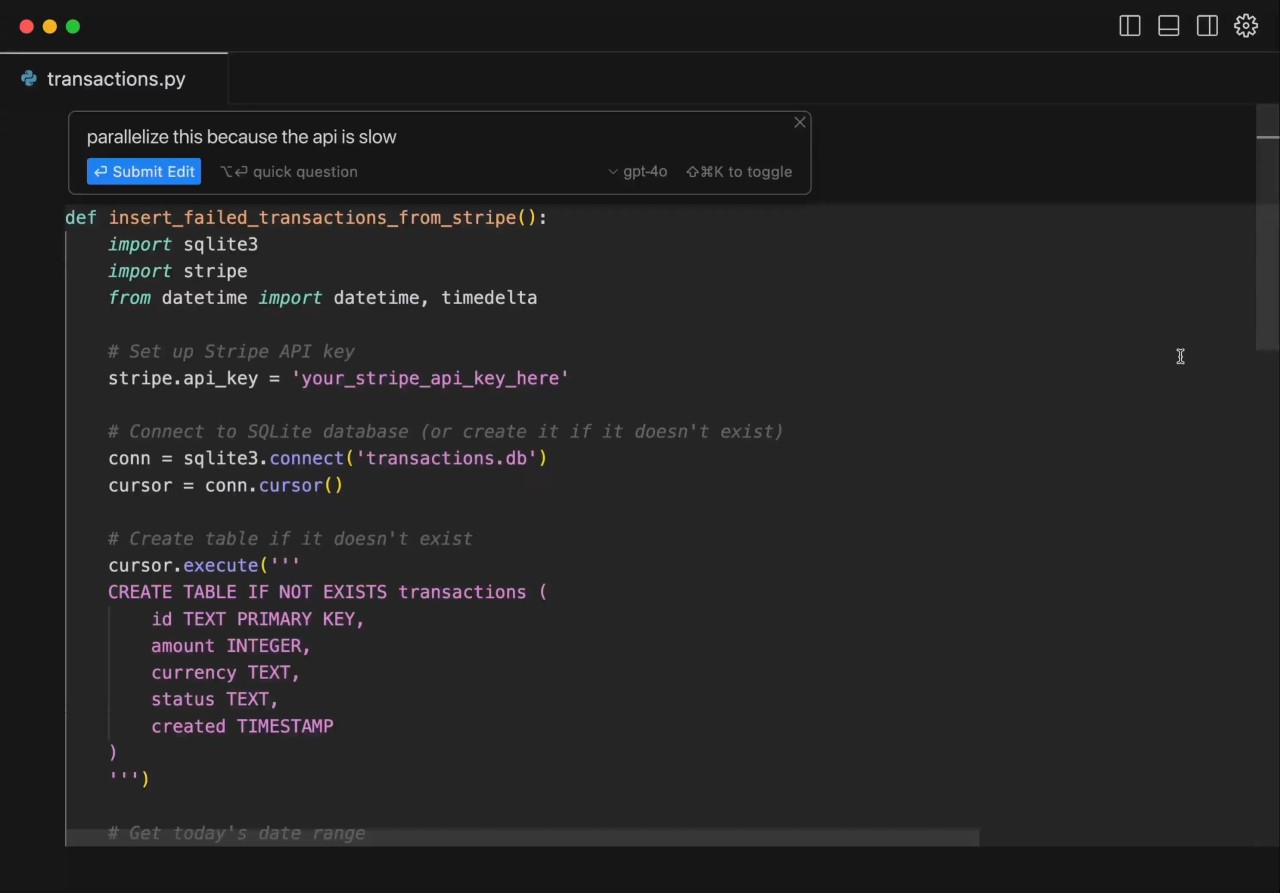Switch to quick question mode
Image resolution: width=1280 pixels, height=893 pixels.
coord(288,171)
